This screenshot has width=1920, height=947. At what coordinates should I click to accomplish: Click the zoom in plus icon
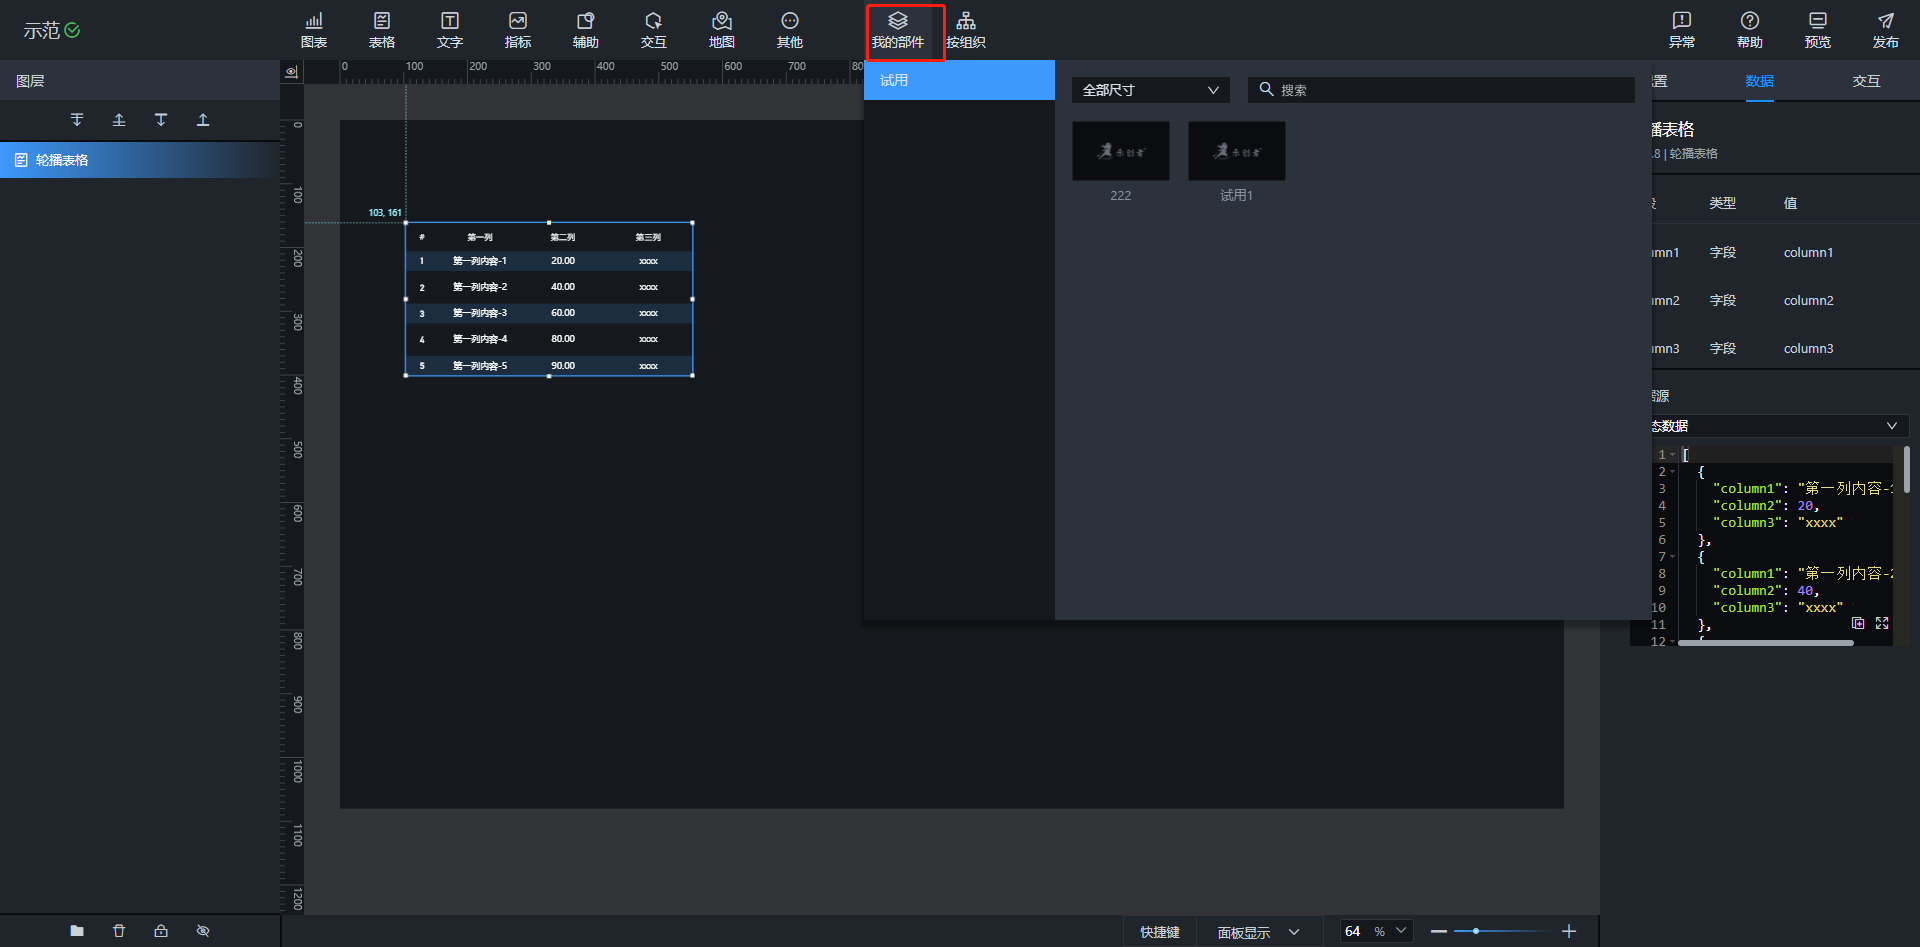coord(1569,931)
